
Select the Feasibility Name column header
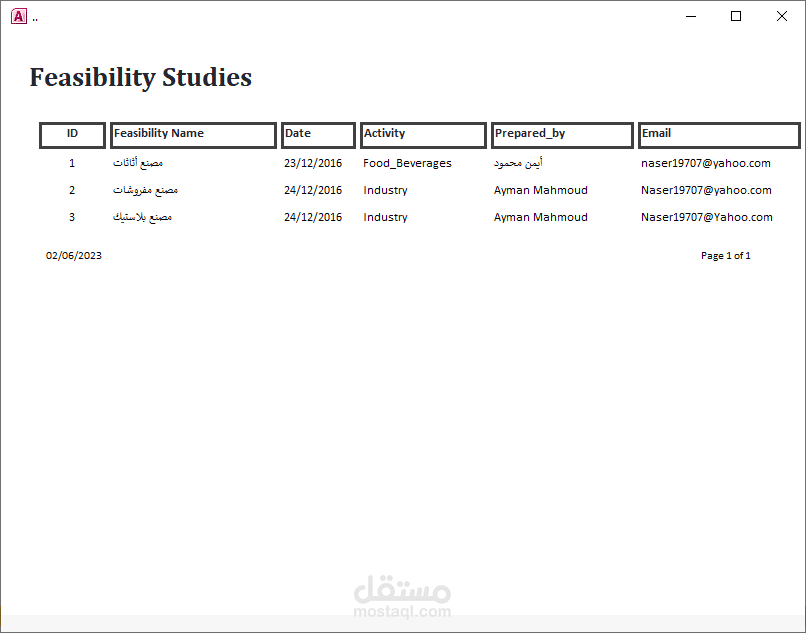193,135
